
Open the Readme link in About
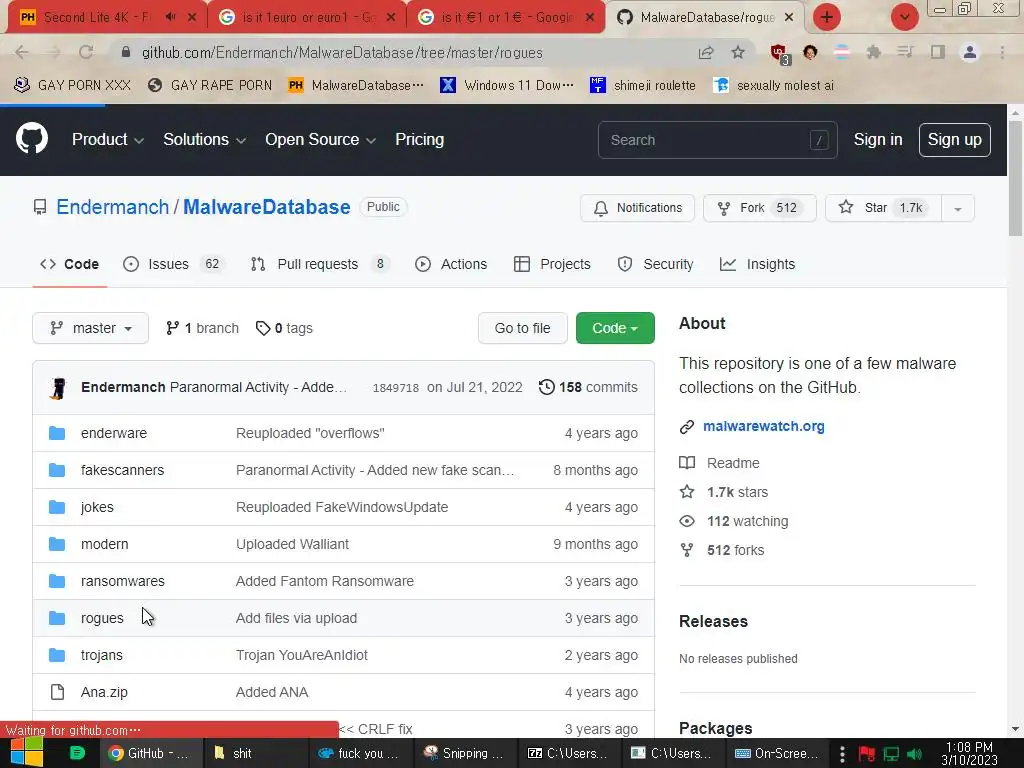click(x=719, y=462)
